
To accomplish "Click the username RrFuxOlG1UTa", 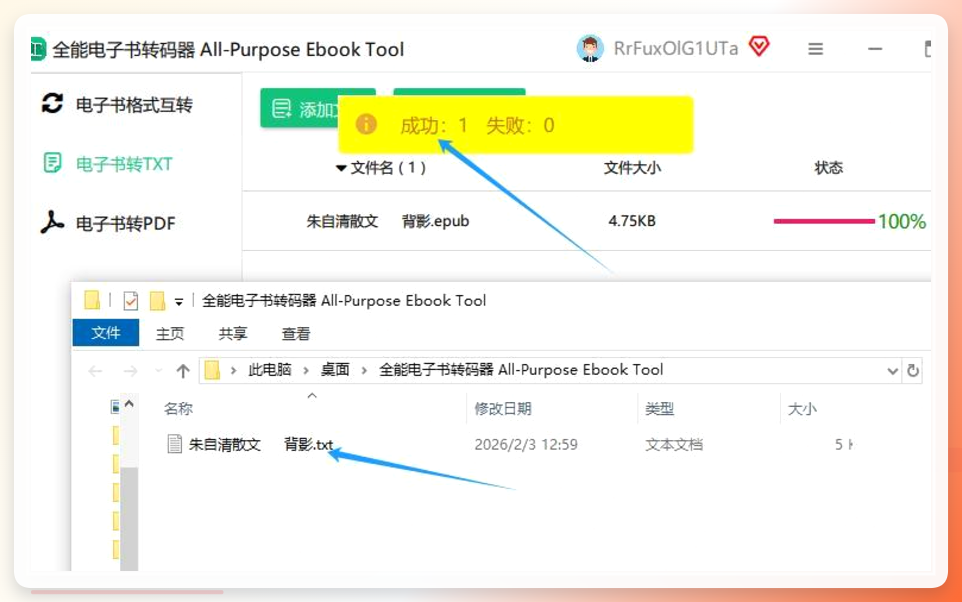I will 675,48.
